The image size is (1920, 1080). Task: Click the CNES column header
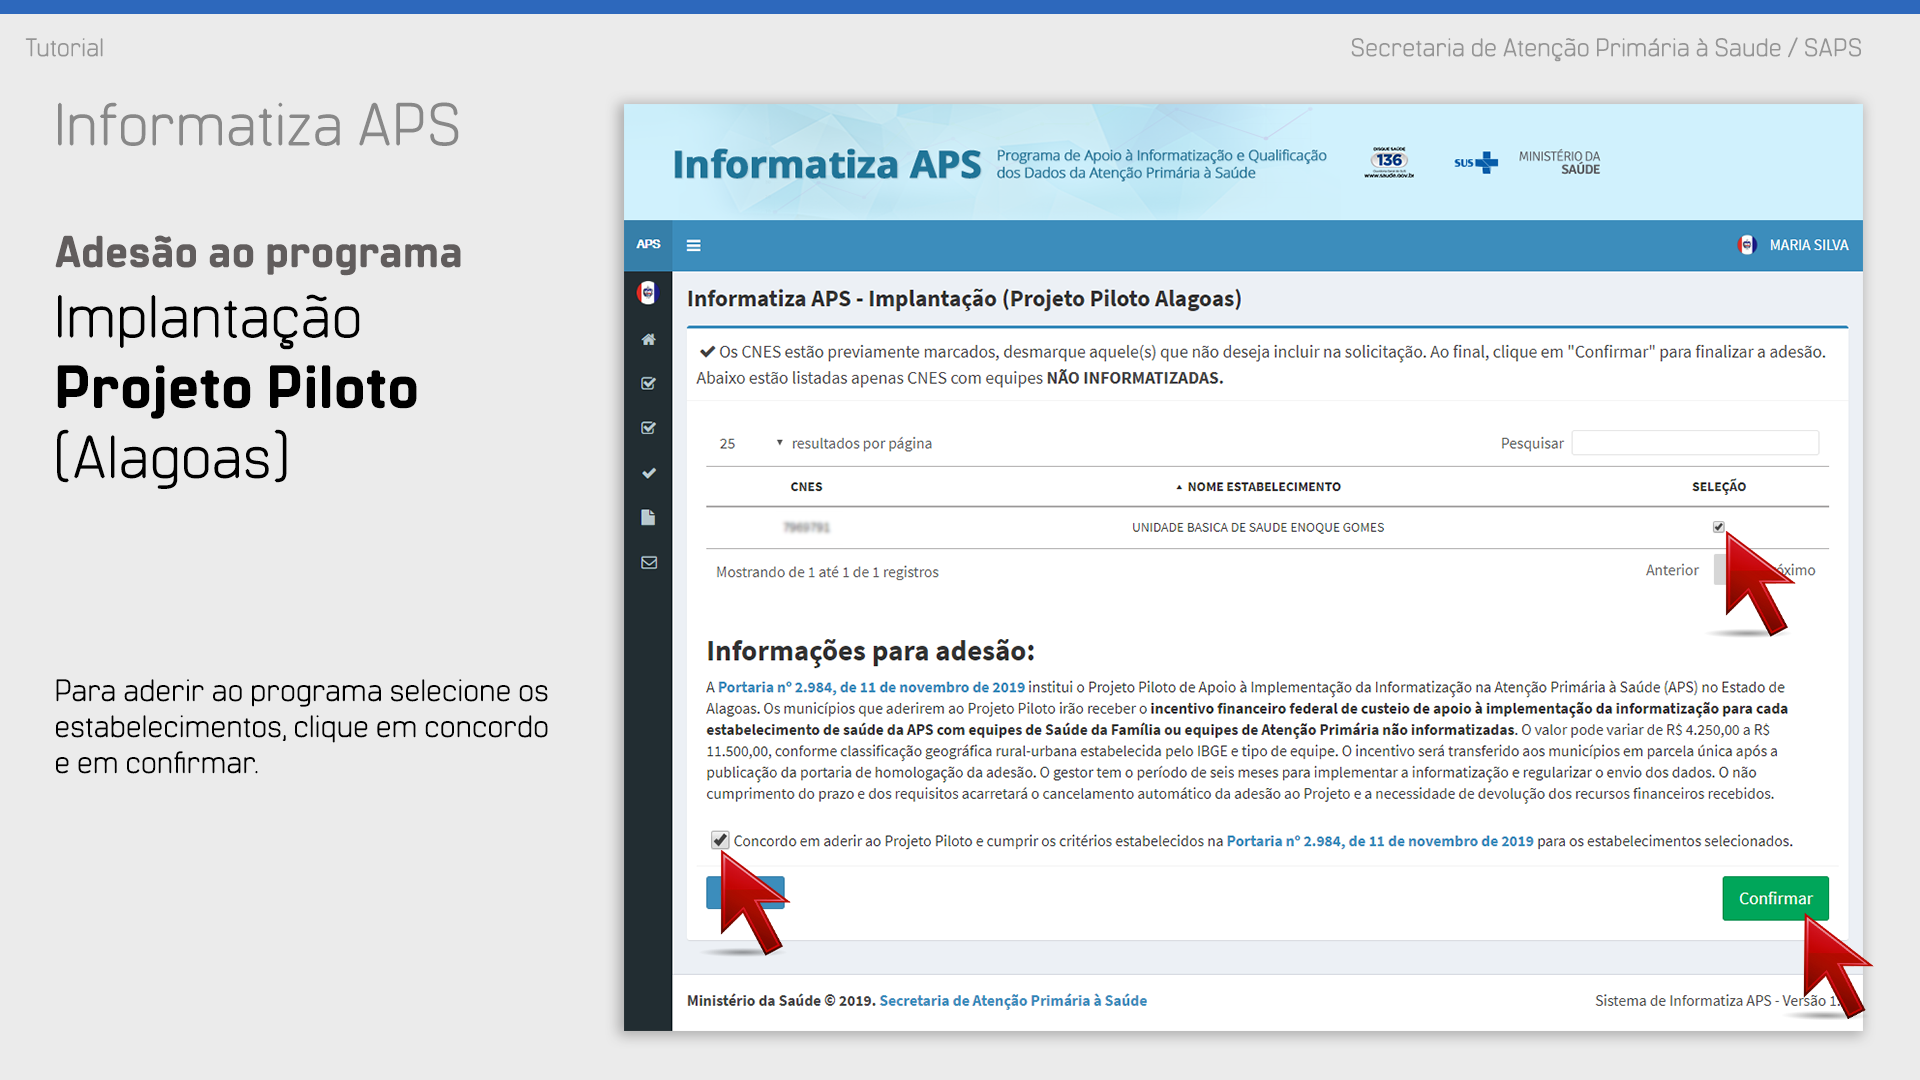[x=806, y=487]
